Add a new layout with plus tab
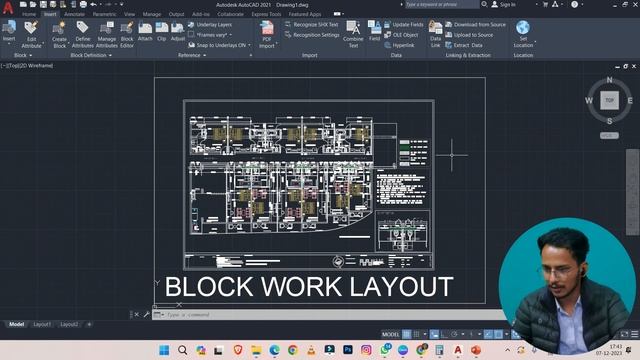The height and width of the screenshot is (360, 640). click(89, 324)
